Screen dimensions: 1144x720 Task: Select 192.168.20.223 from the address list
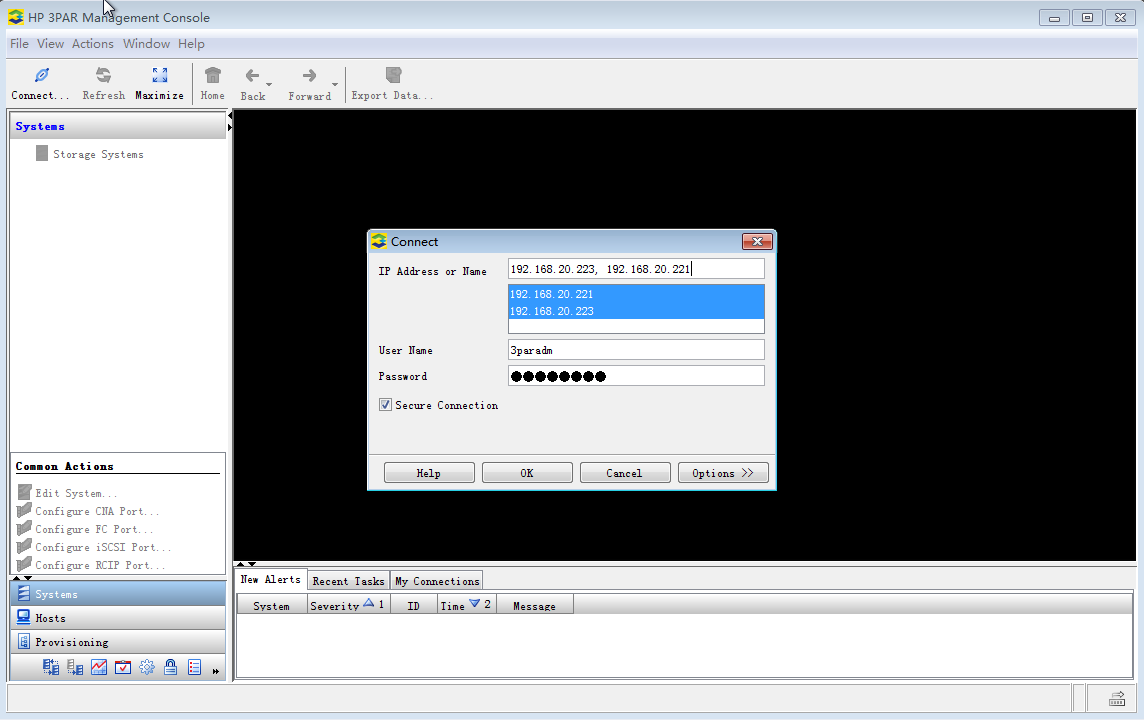(x=552, y=311)
